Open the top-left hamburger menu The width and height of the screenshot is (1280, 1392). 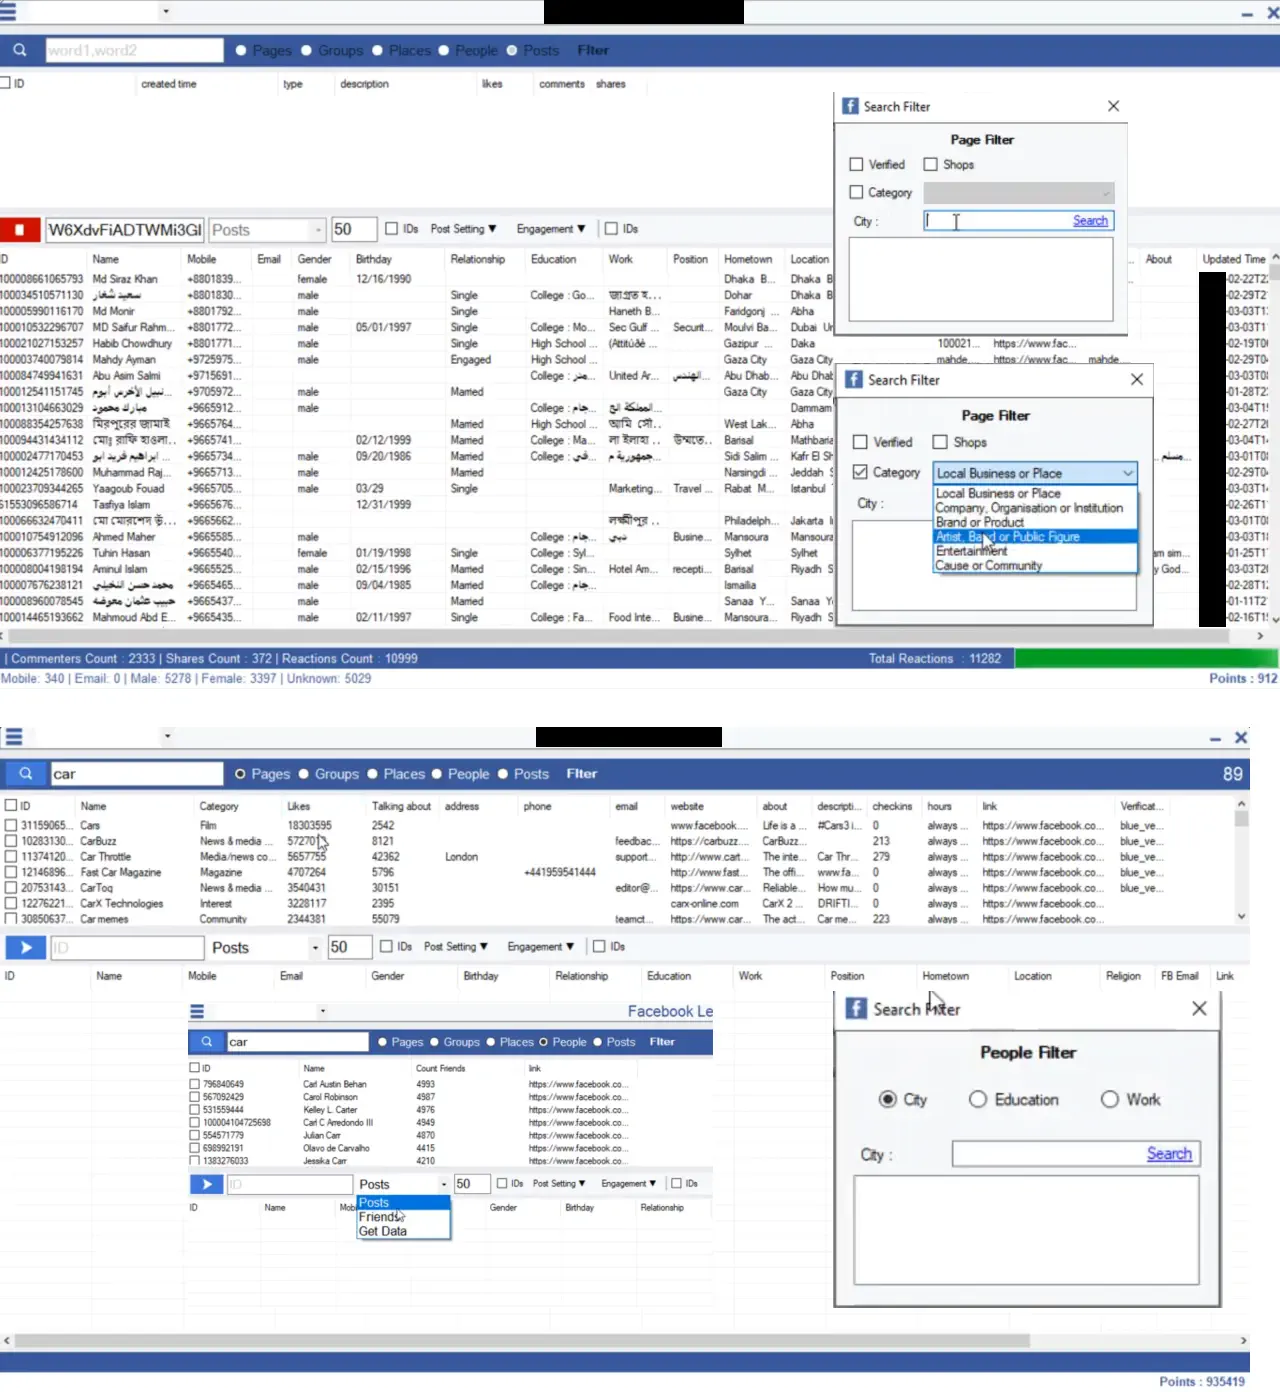[x=8, y=12]
